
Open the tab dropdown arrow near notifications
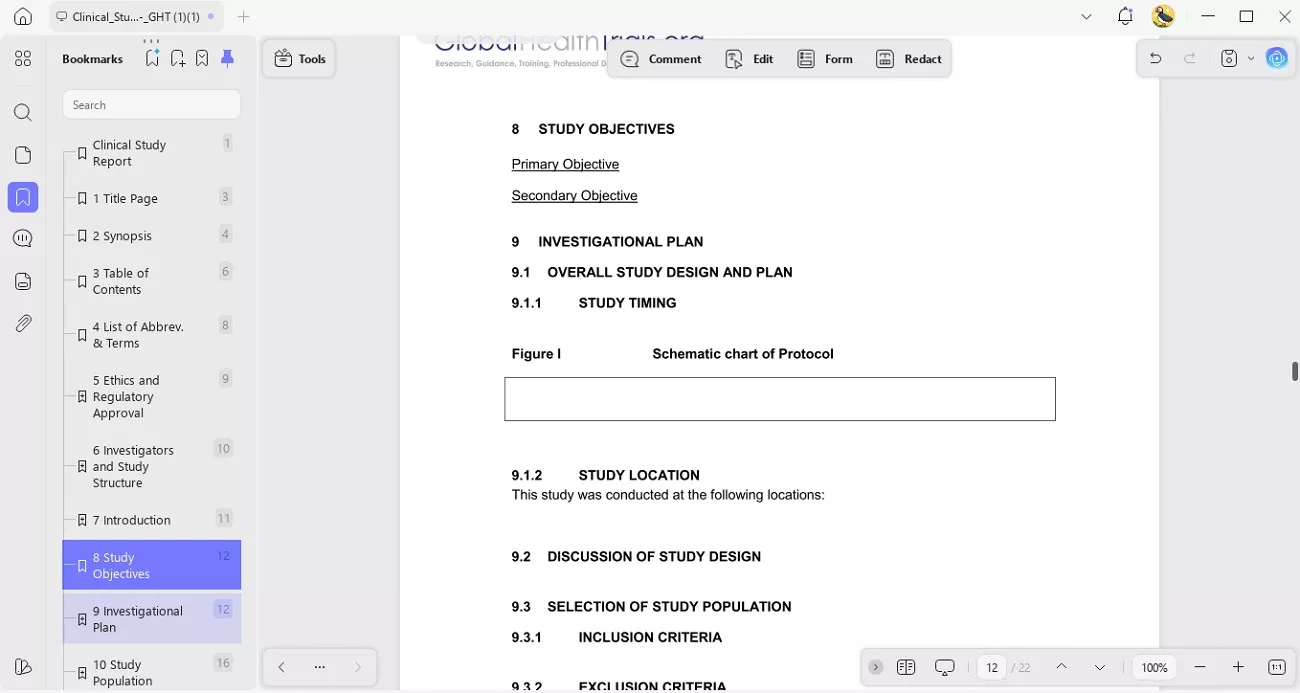click(x=1086, y=17)
